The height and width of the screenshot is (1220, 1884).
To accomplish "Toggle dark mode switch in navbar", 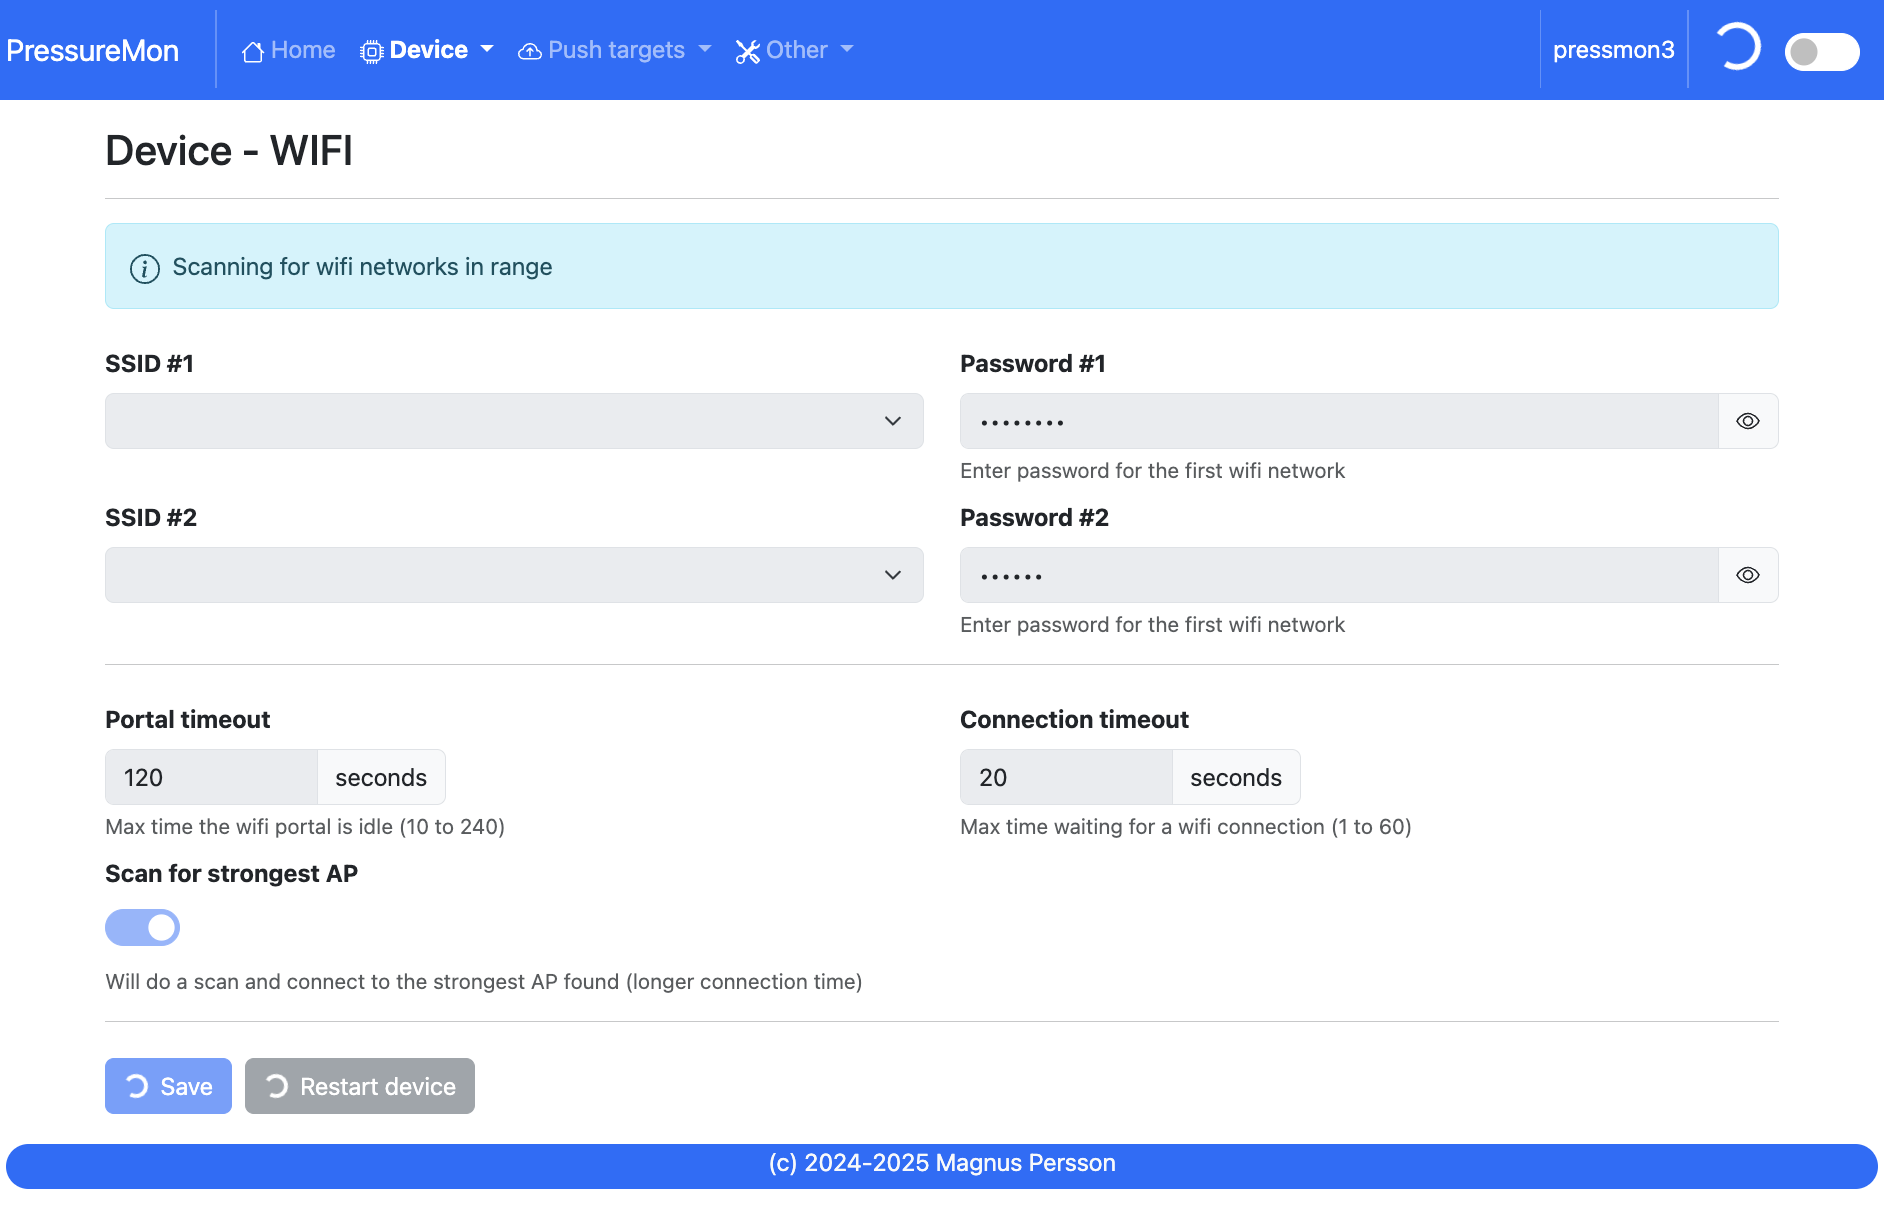I will point(1822,51).
